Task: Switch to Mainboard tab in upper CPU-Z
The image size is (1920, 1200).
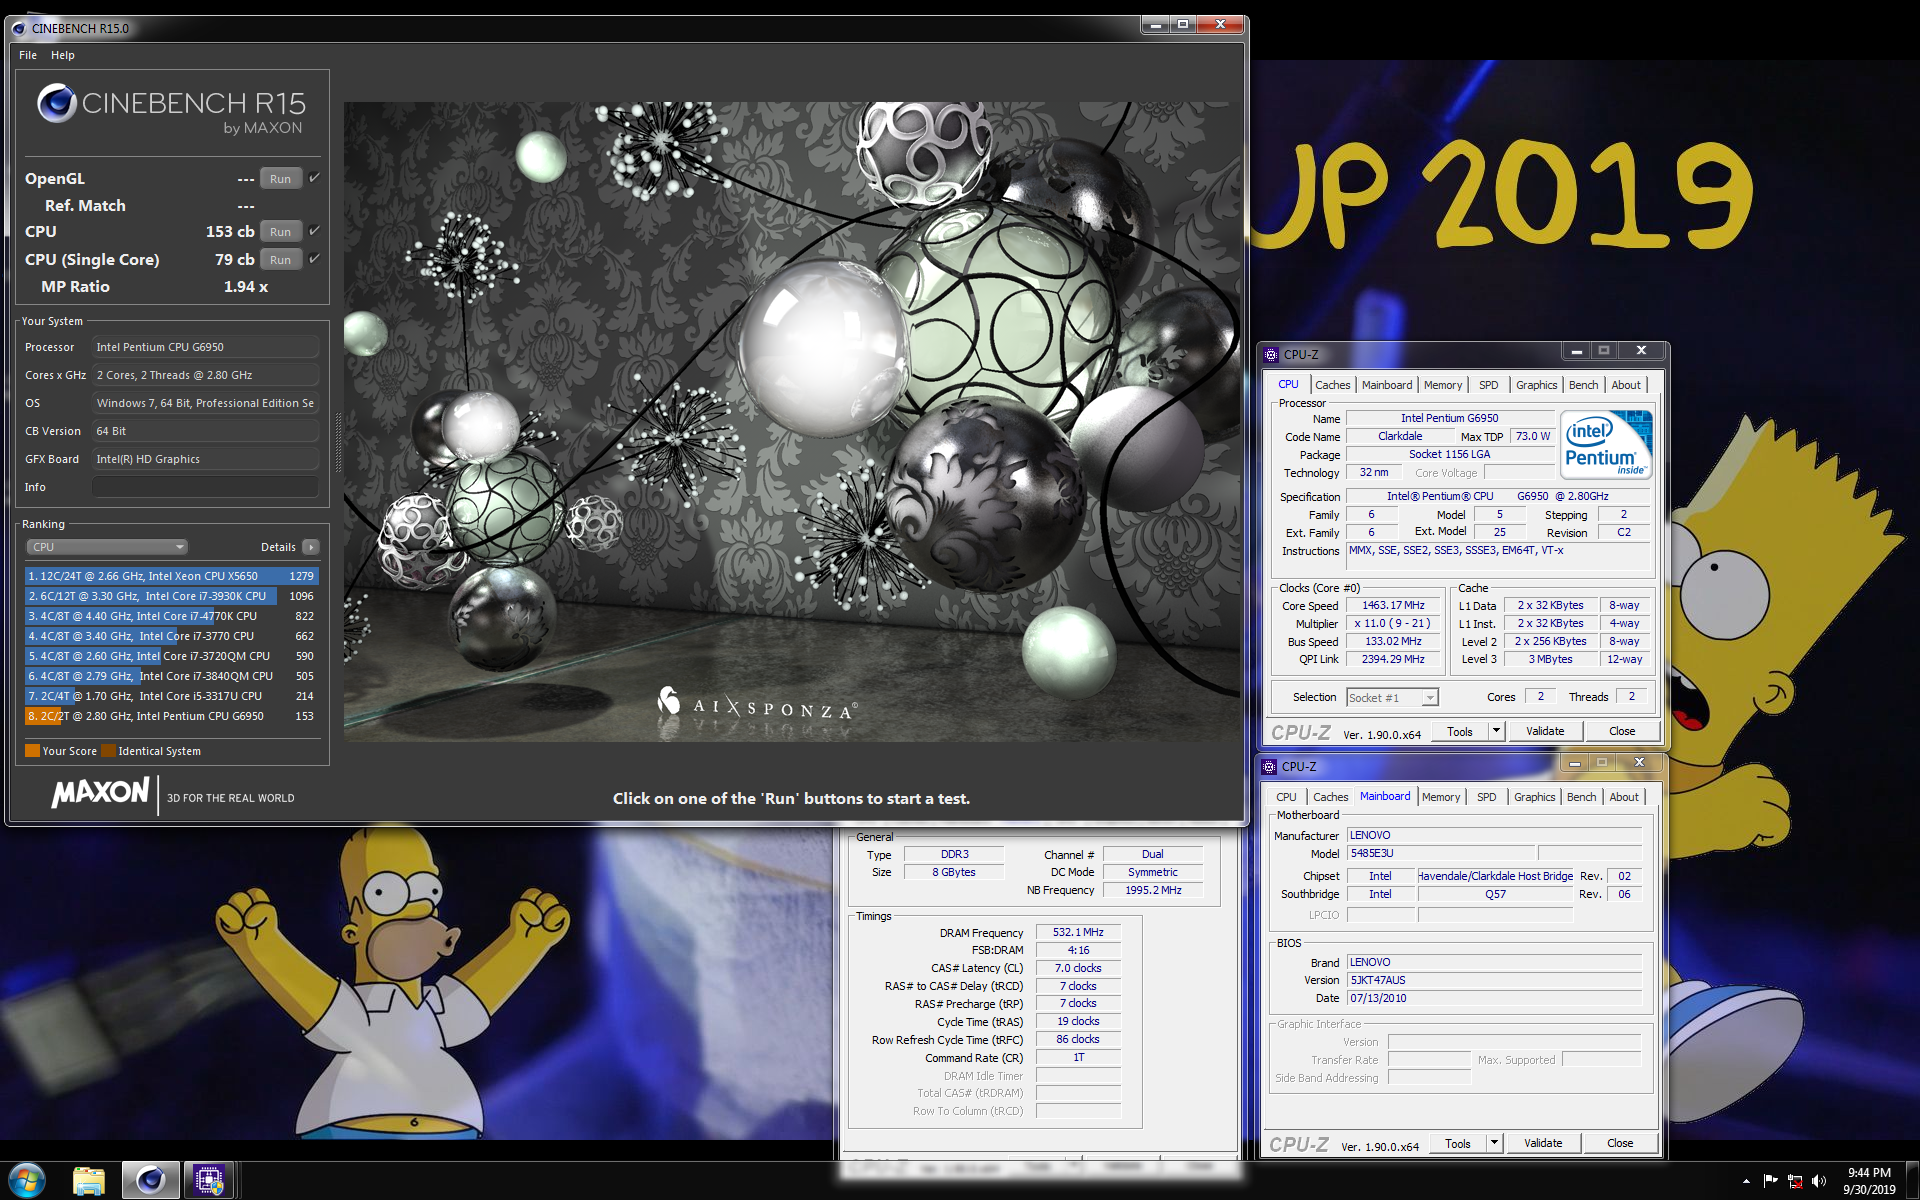Action: point(1387,385)
